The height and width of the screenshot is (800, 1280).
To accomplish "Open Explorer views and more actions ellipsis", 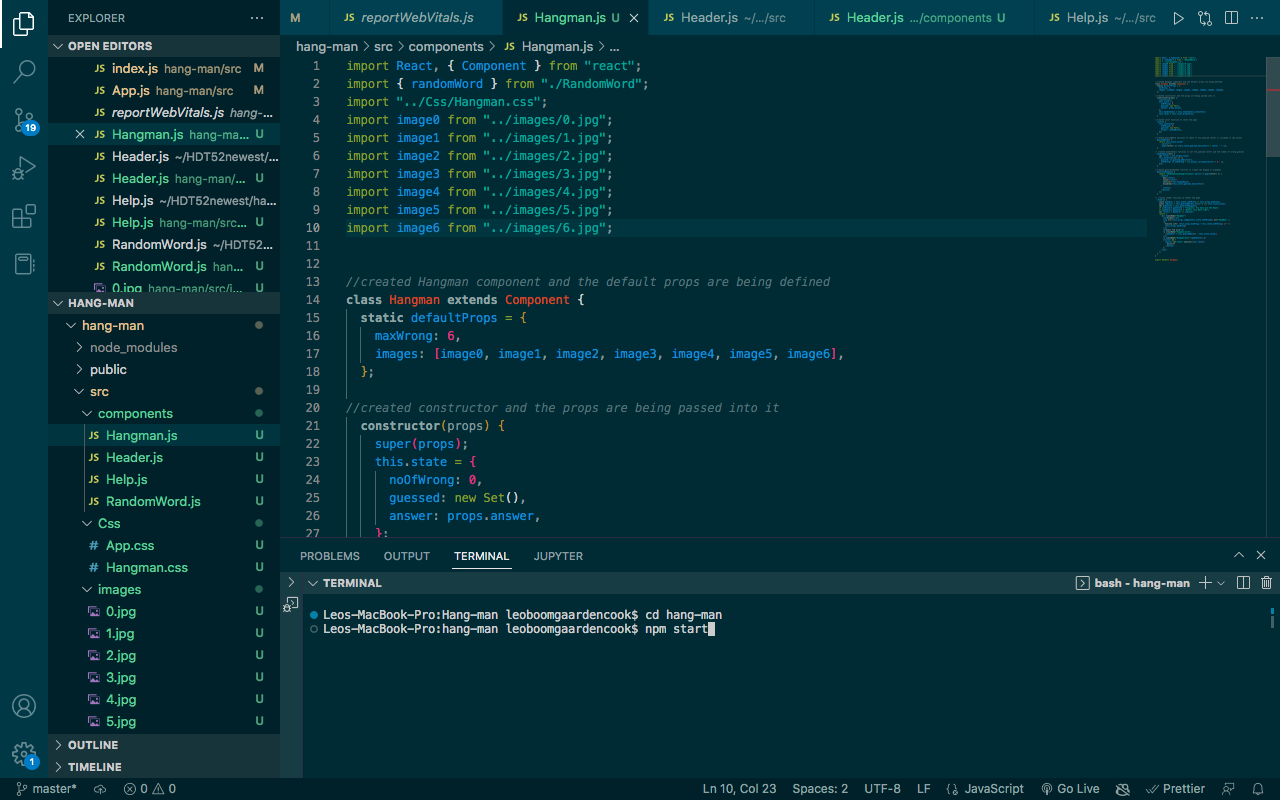I will [258, 18].
